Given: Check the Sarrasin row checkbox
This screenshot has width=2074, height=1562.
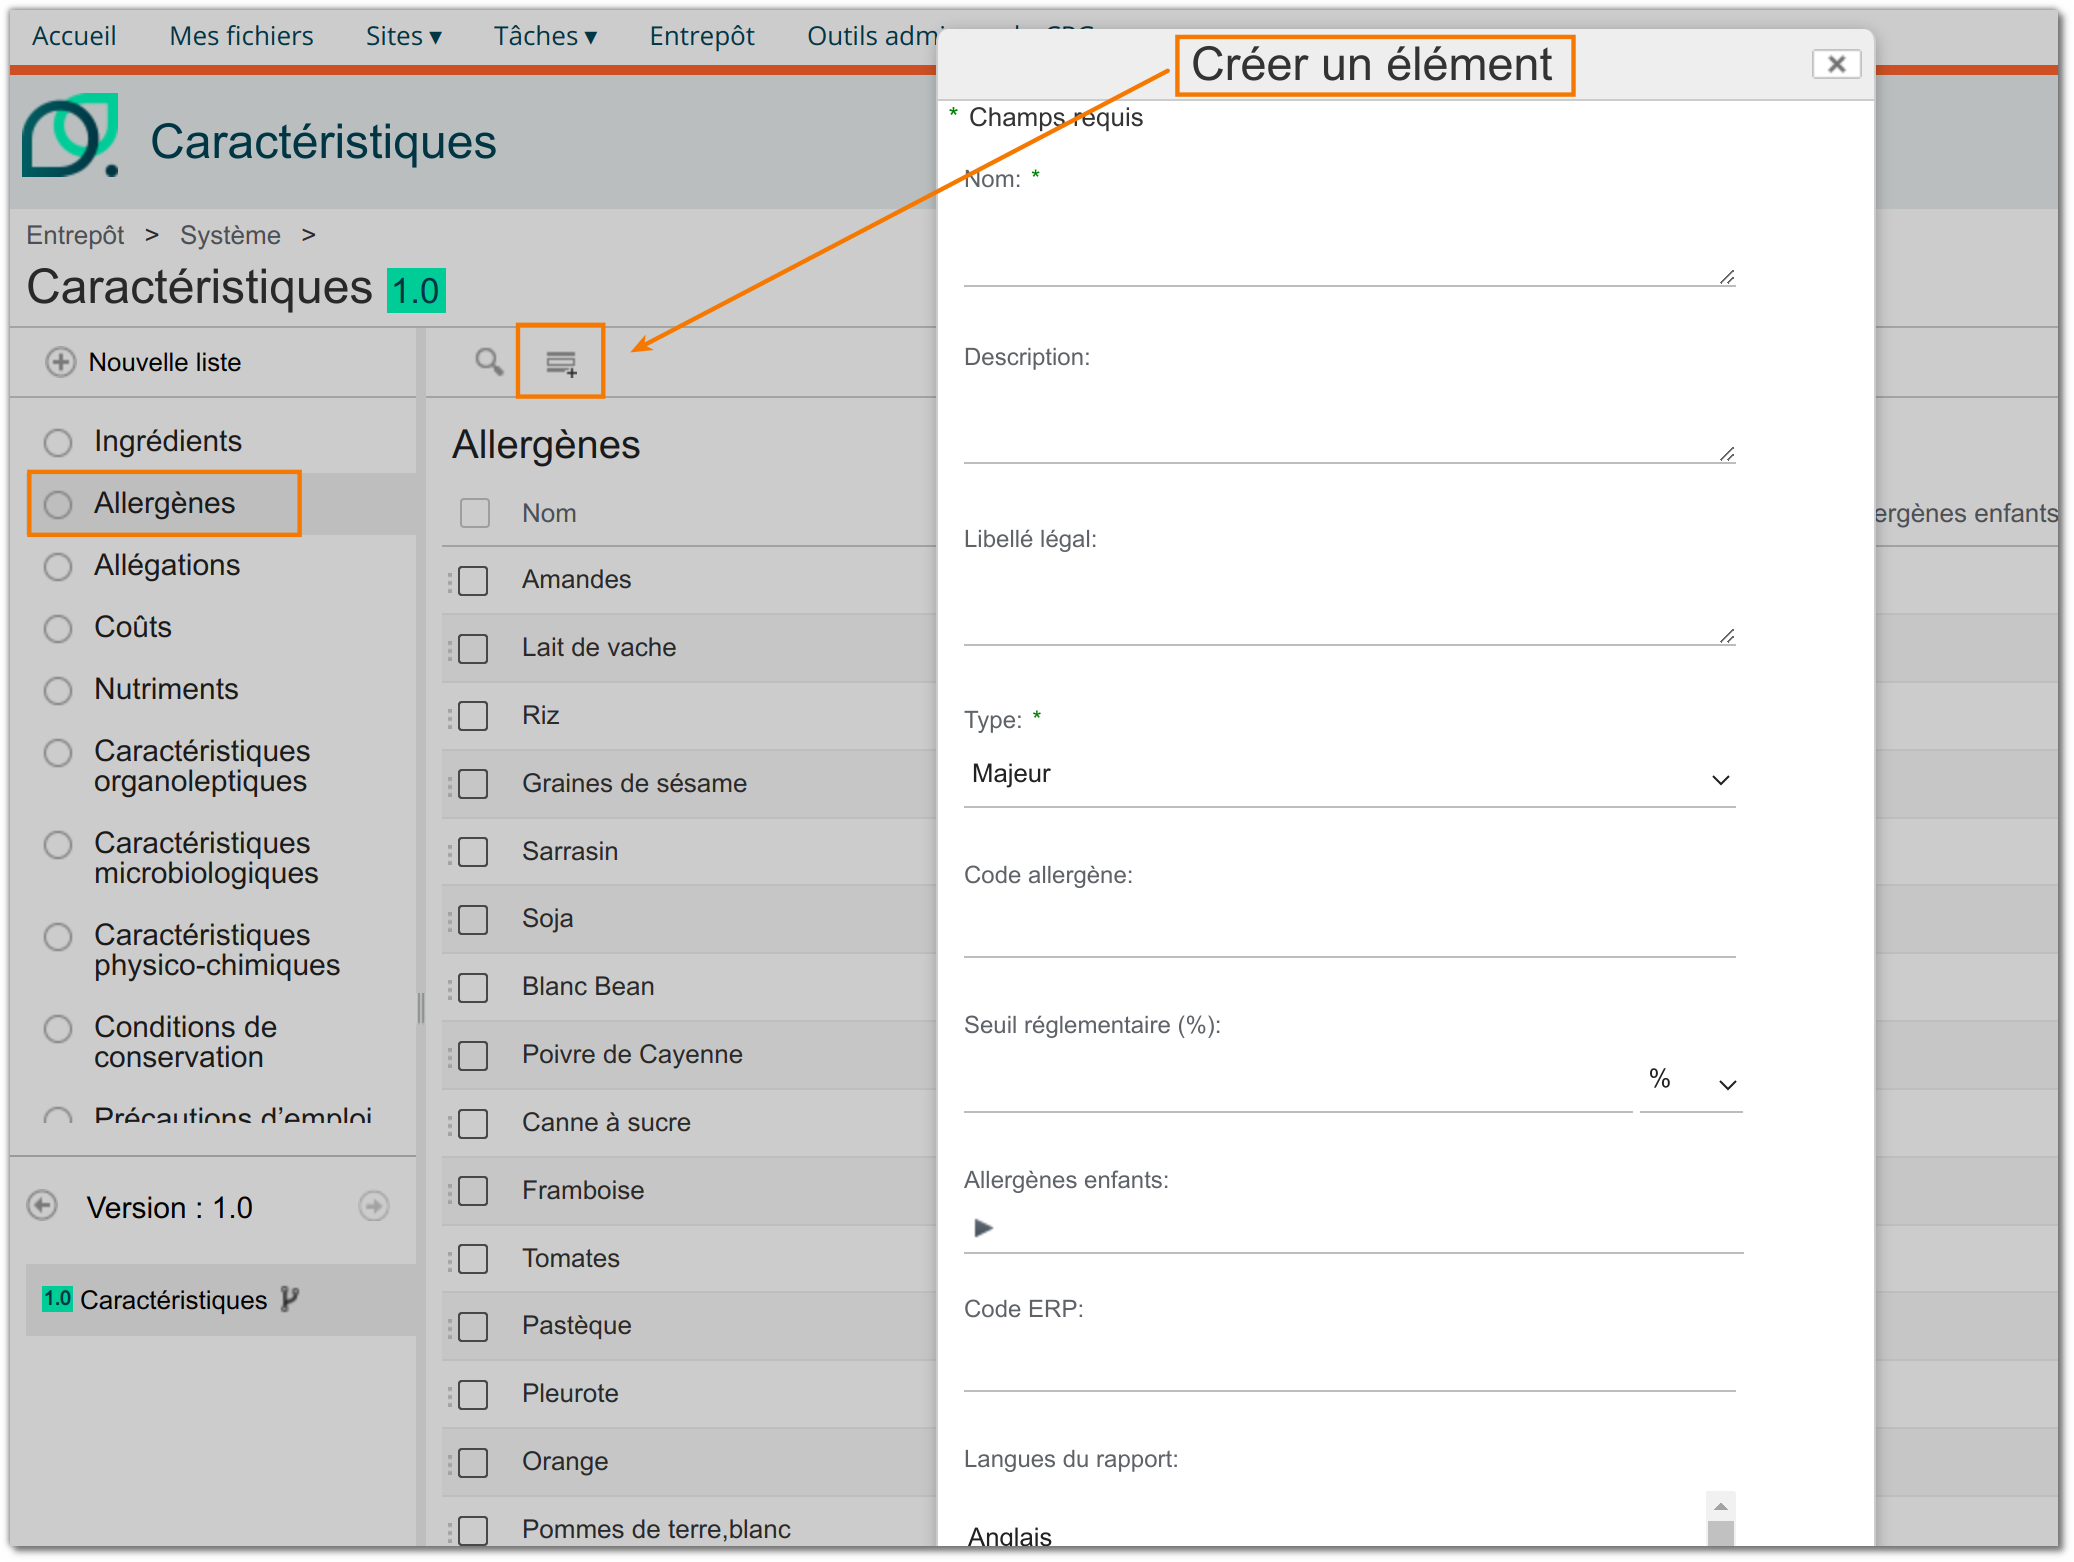Looking at the screenshot, I should point(473,852).
